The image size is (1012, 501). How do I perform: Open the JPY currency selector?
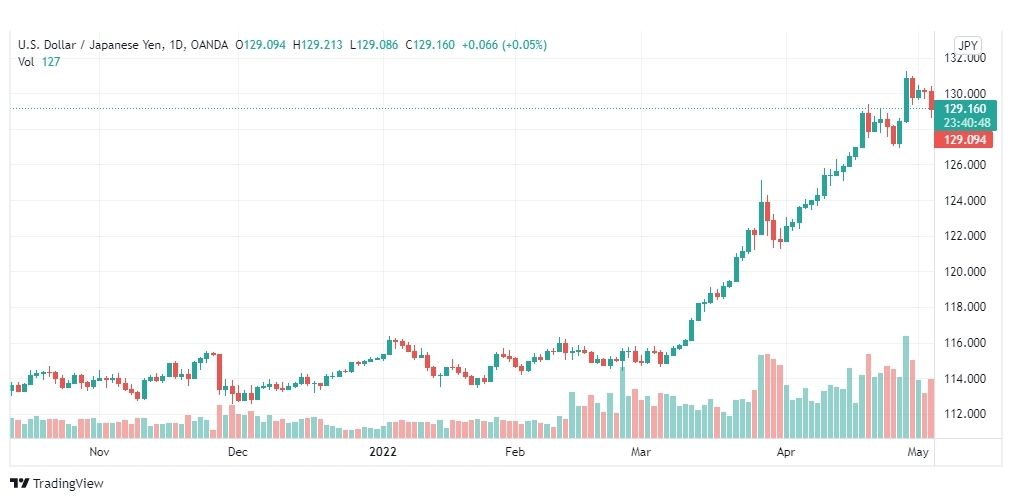[968, 46]
